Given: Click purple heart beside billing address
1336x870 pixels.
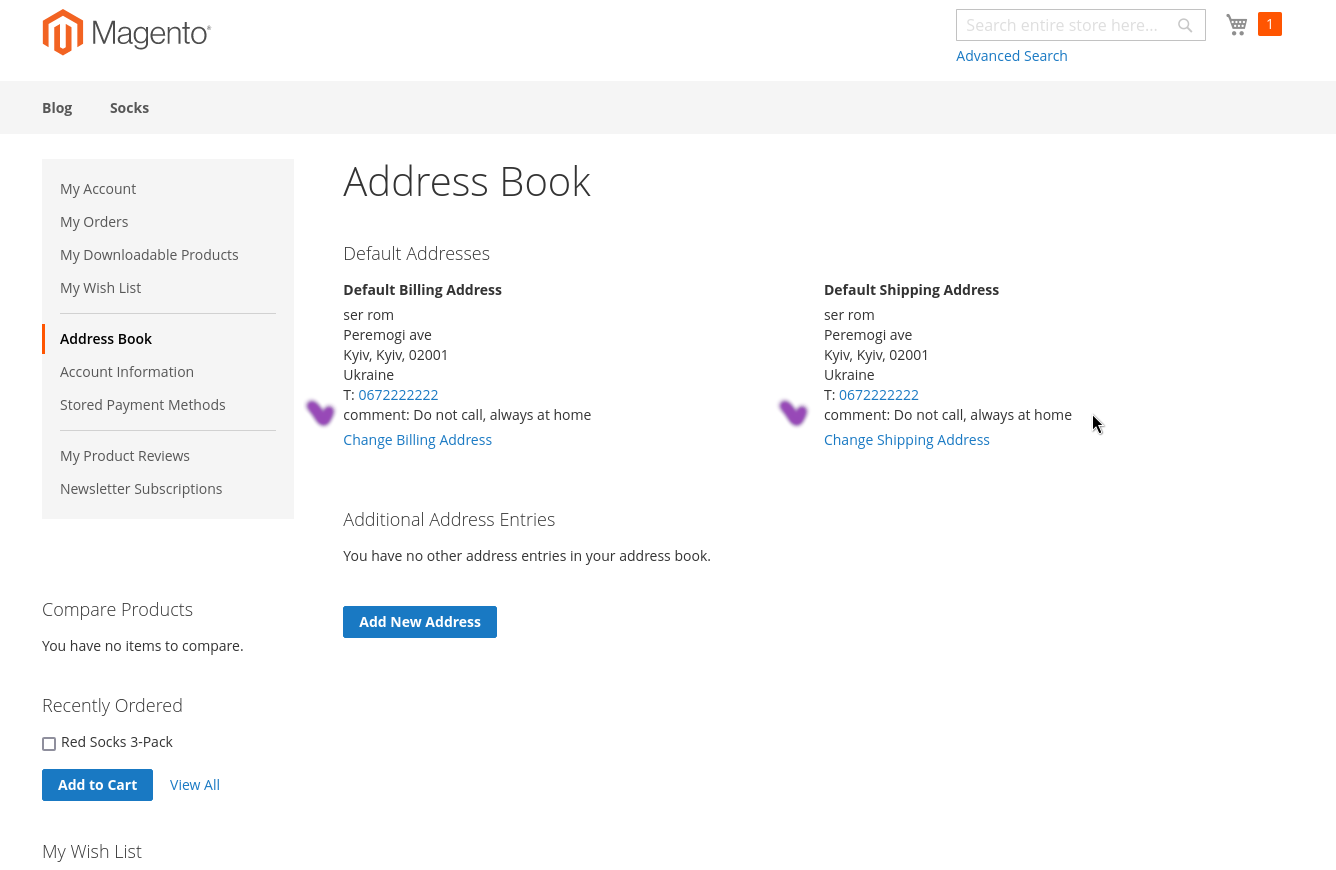Looking at the screenshot, I should [x=320, y=413].
